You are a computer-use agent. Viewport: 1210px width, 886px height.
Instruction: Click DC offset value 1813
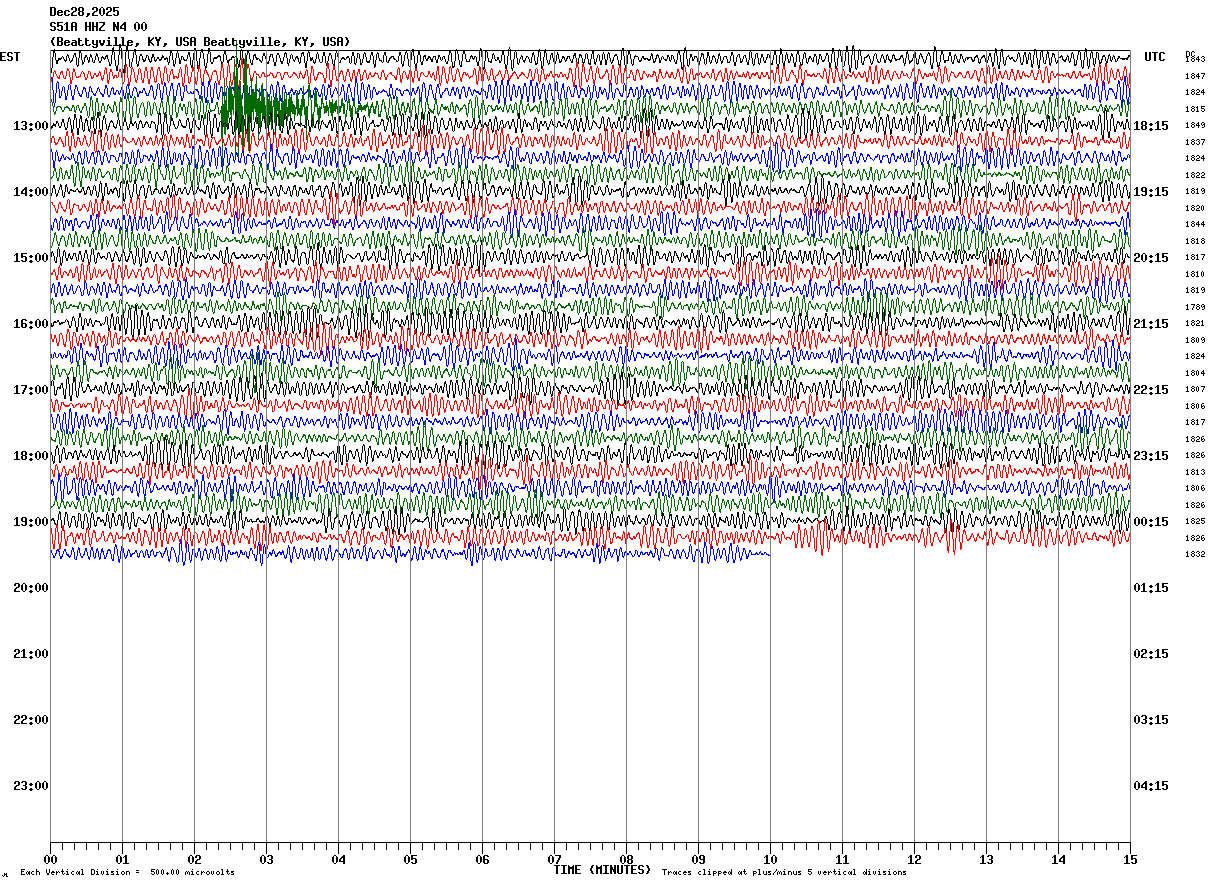click(x=1195, y=472)
